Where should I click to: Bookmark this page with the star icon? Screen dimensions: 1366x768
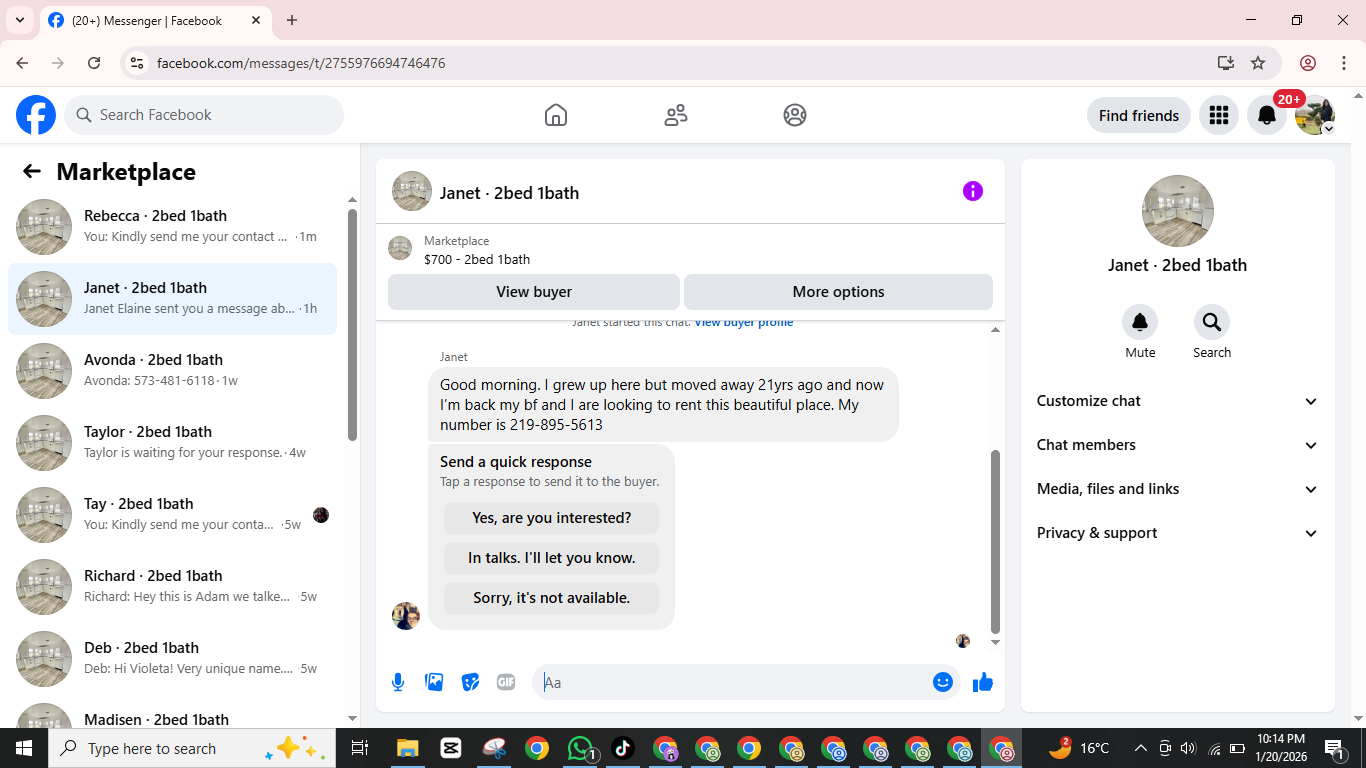1258,63
